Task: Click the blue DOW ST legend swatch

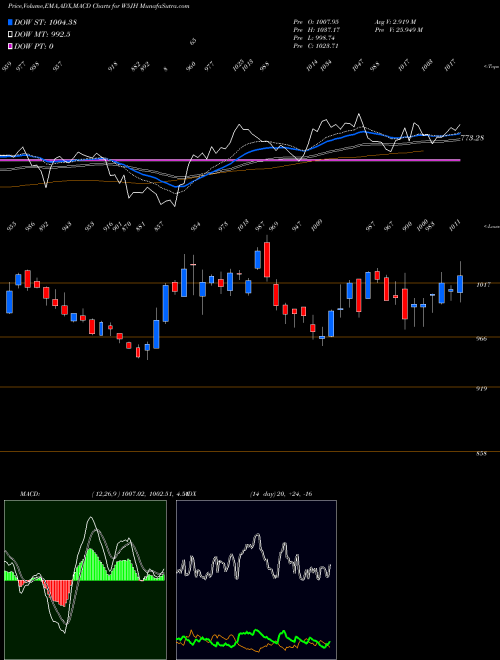Action: (11, 22)
